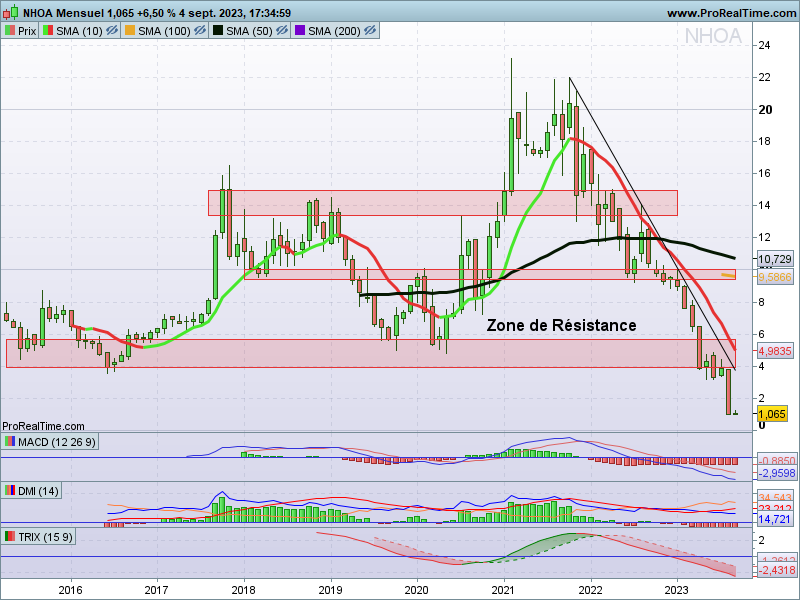The height and width of the screenshot is (600, 800).
Task: Click the orange SMA (100) swatch
Action: tap(130, 31)
